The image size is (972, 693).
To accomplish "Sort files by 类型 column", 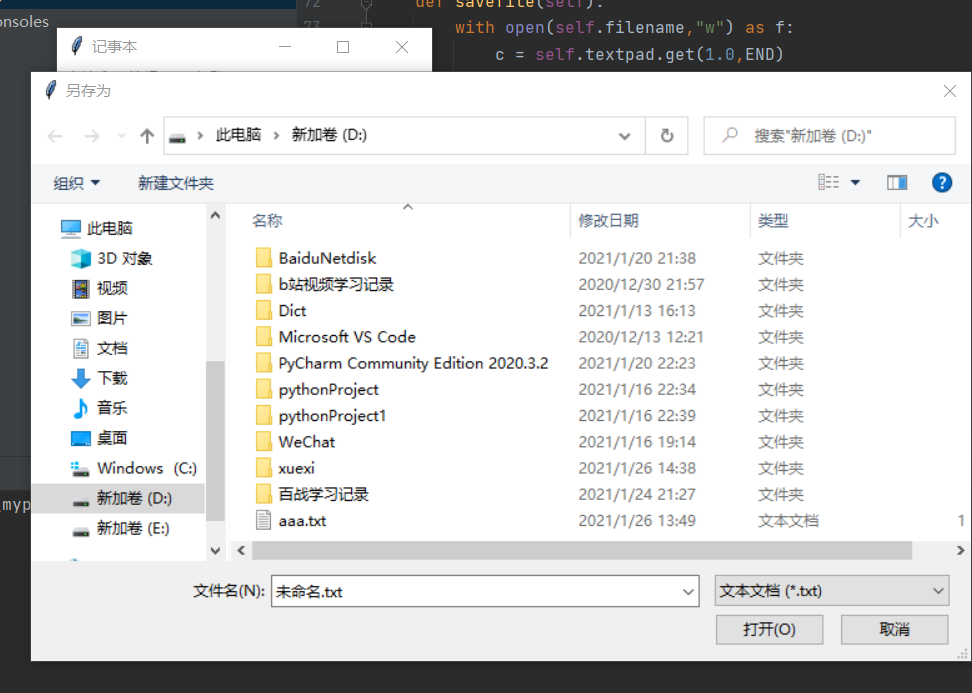I will (x=773, y=221).
